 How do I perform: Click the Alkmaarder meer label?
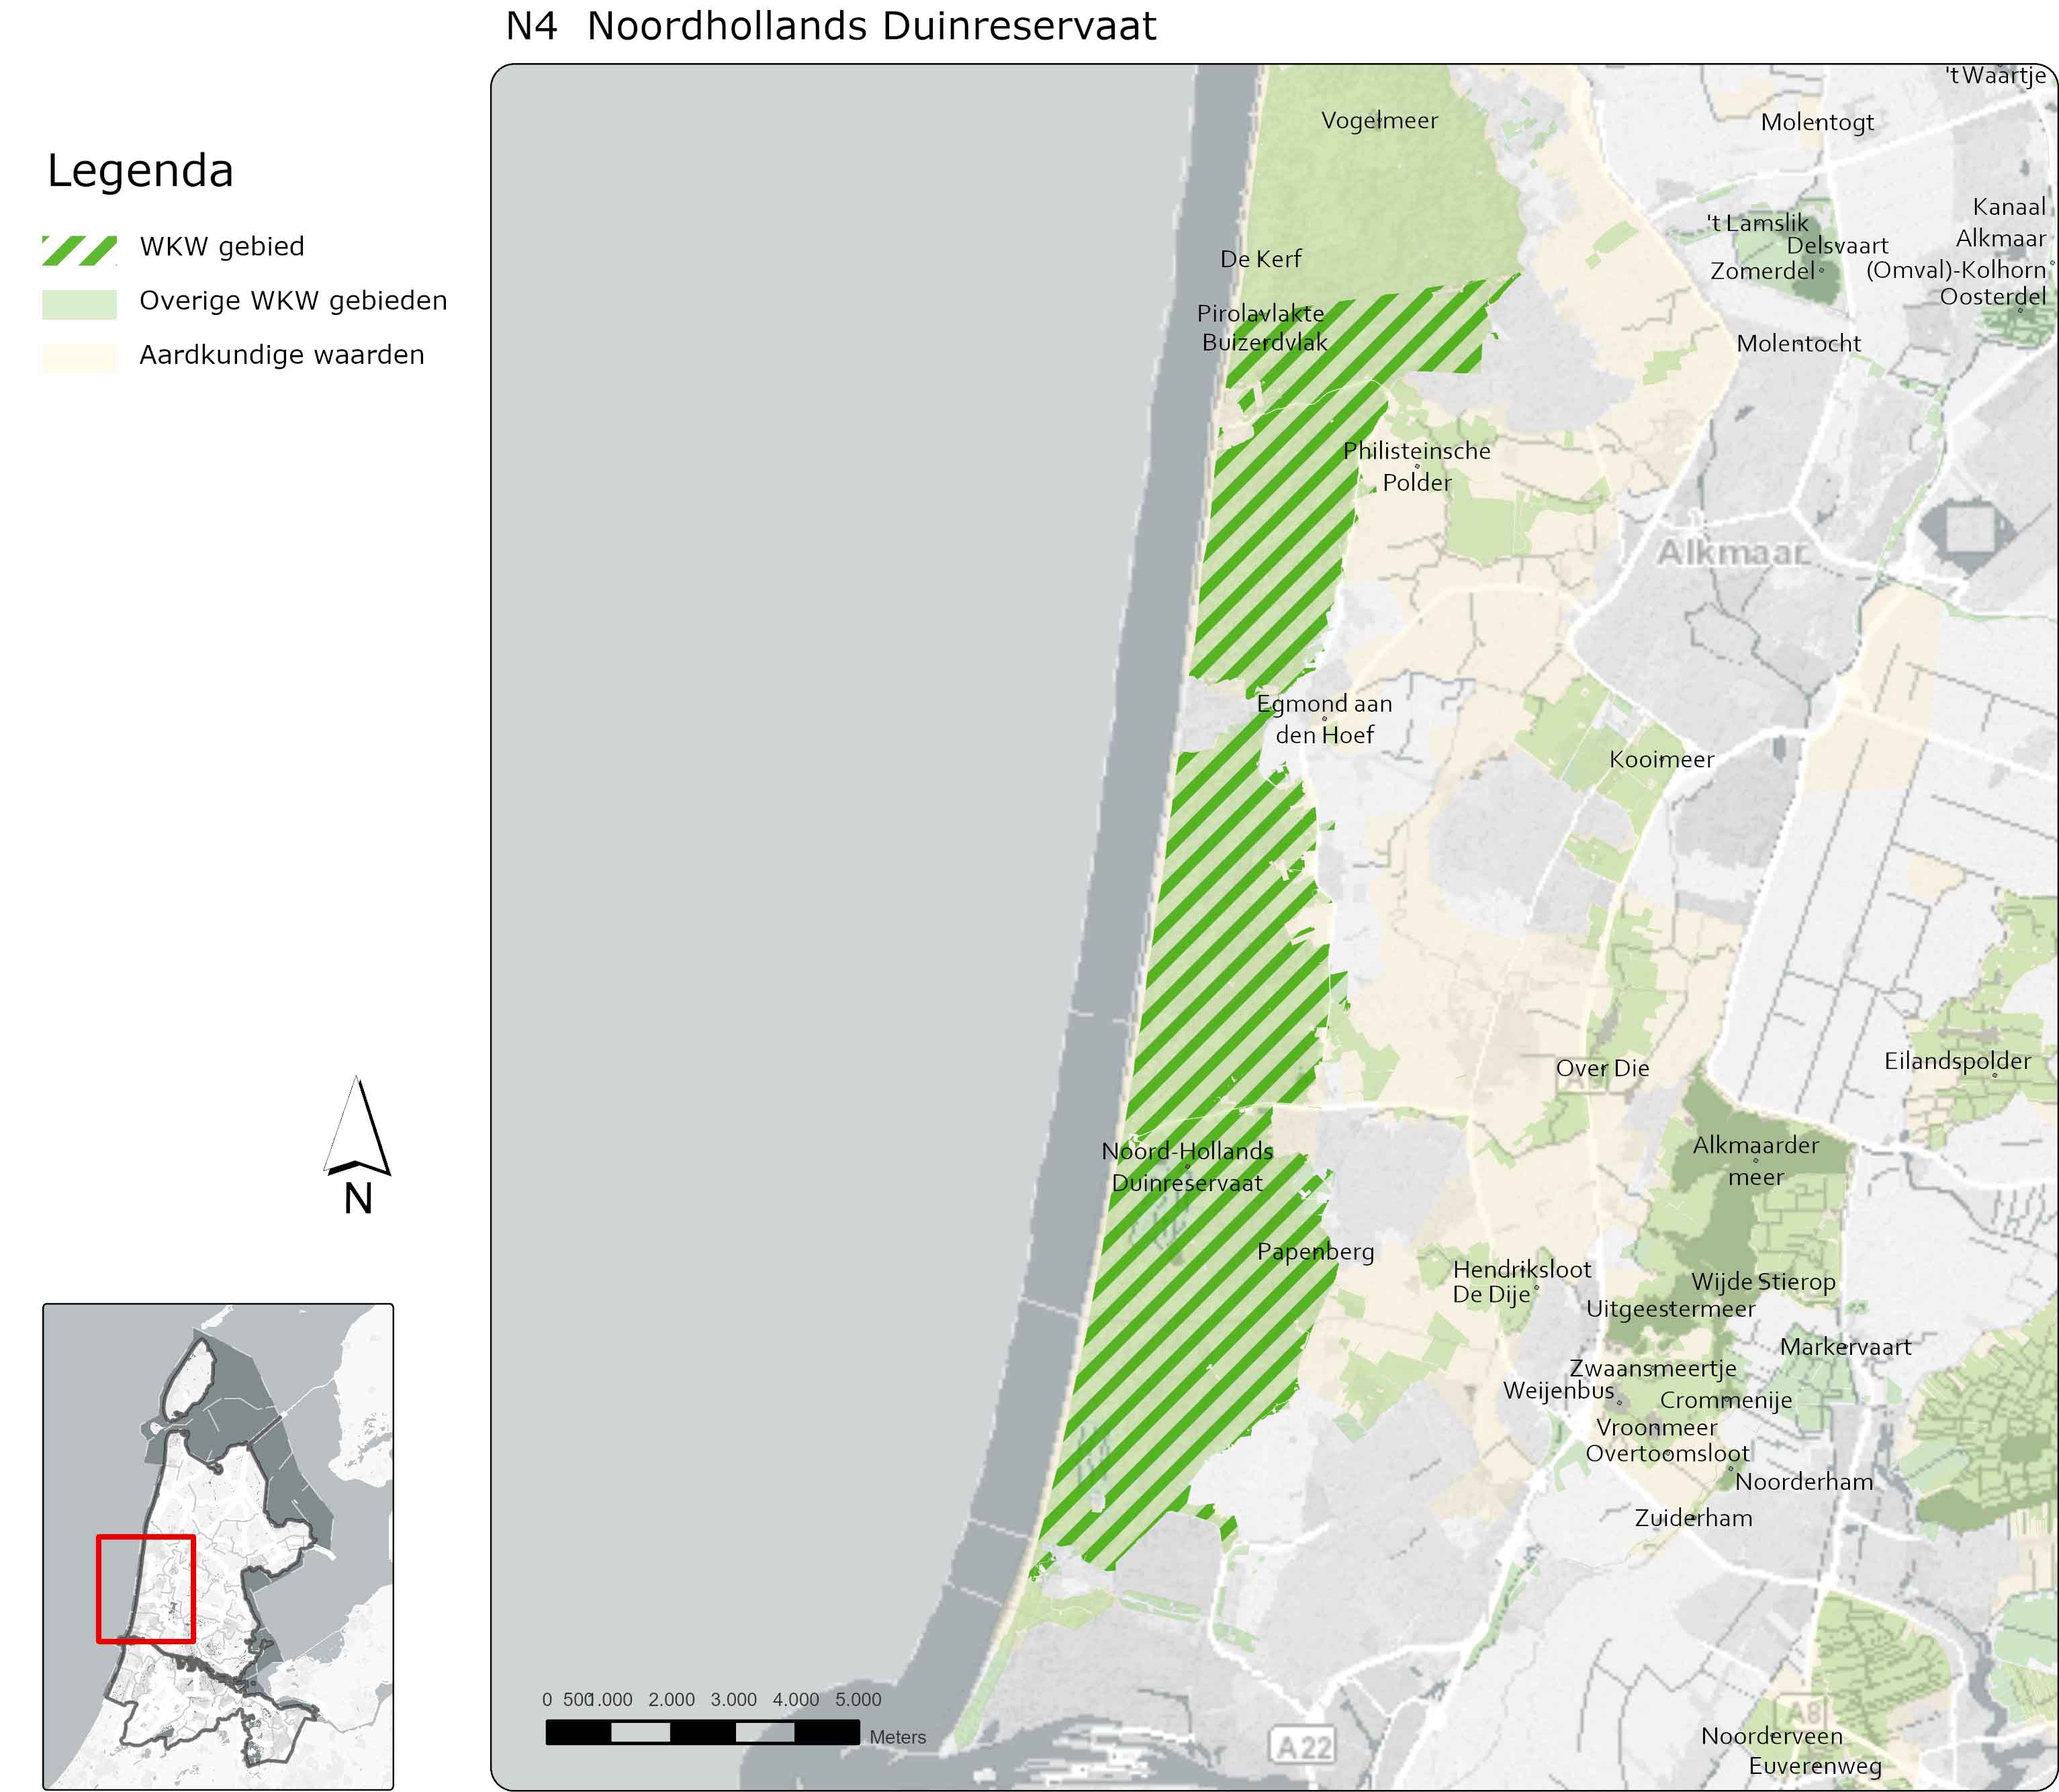(1755, 1161)
